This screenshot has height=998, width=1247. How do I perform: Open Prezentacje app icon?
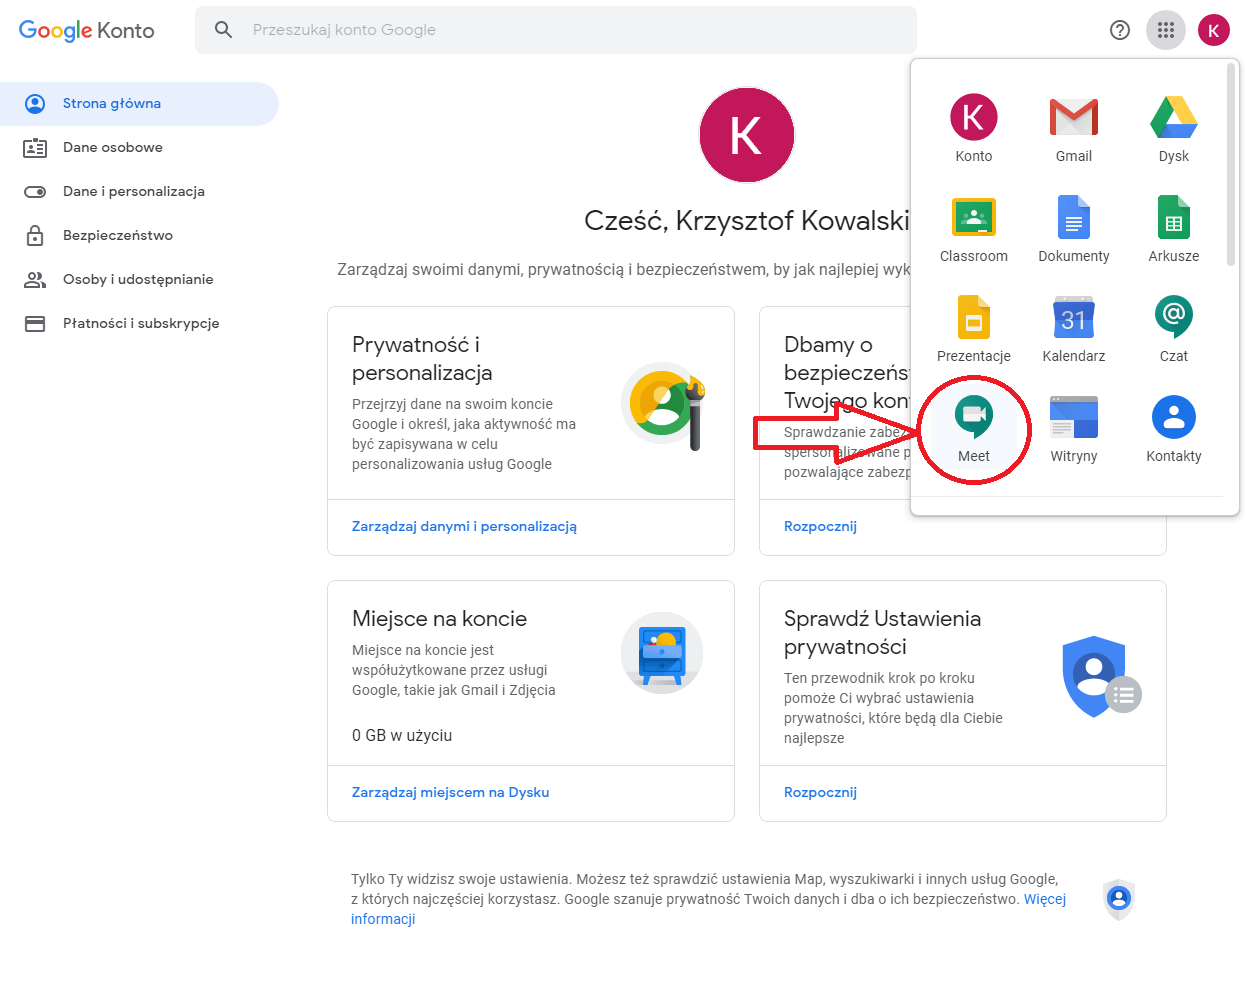(973, 328)
